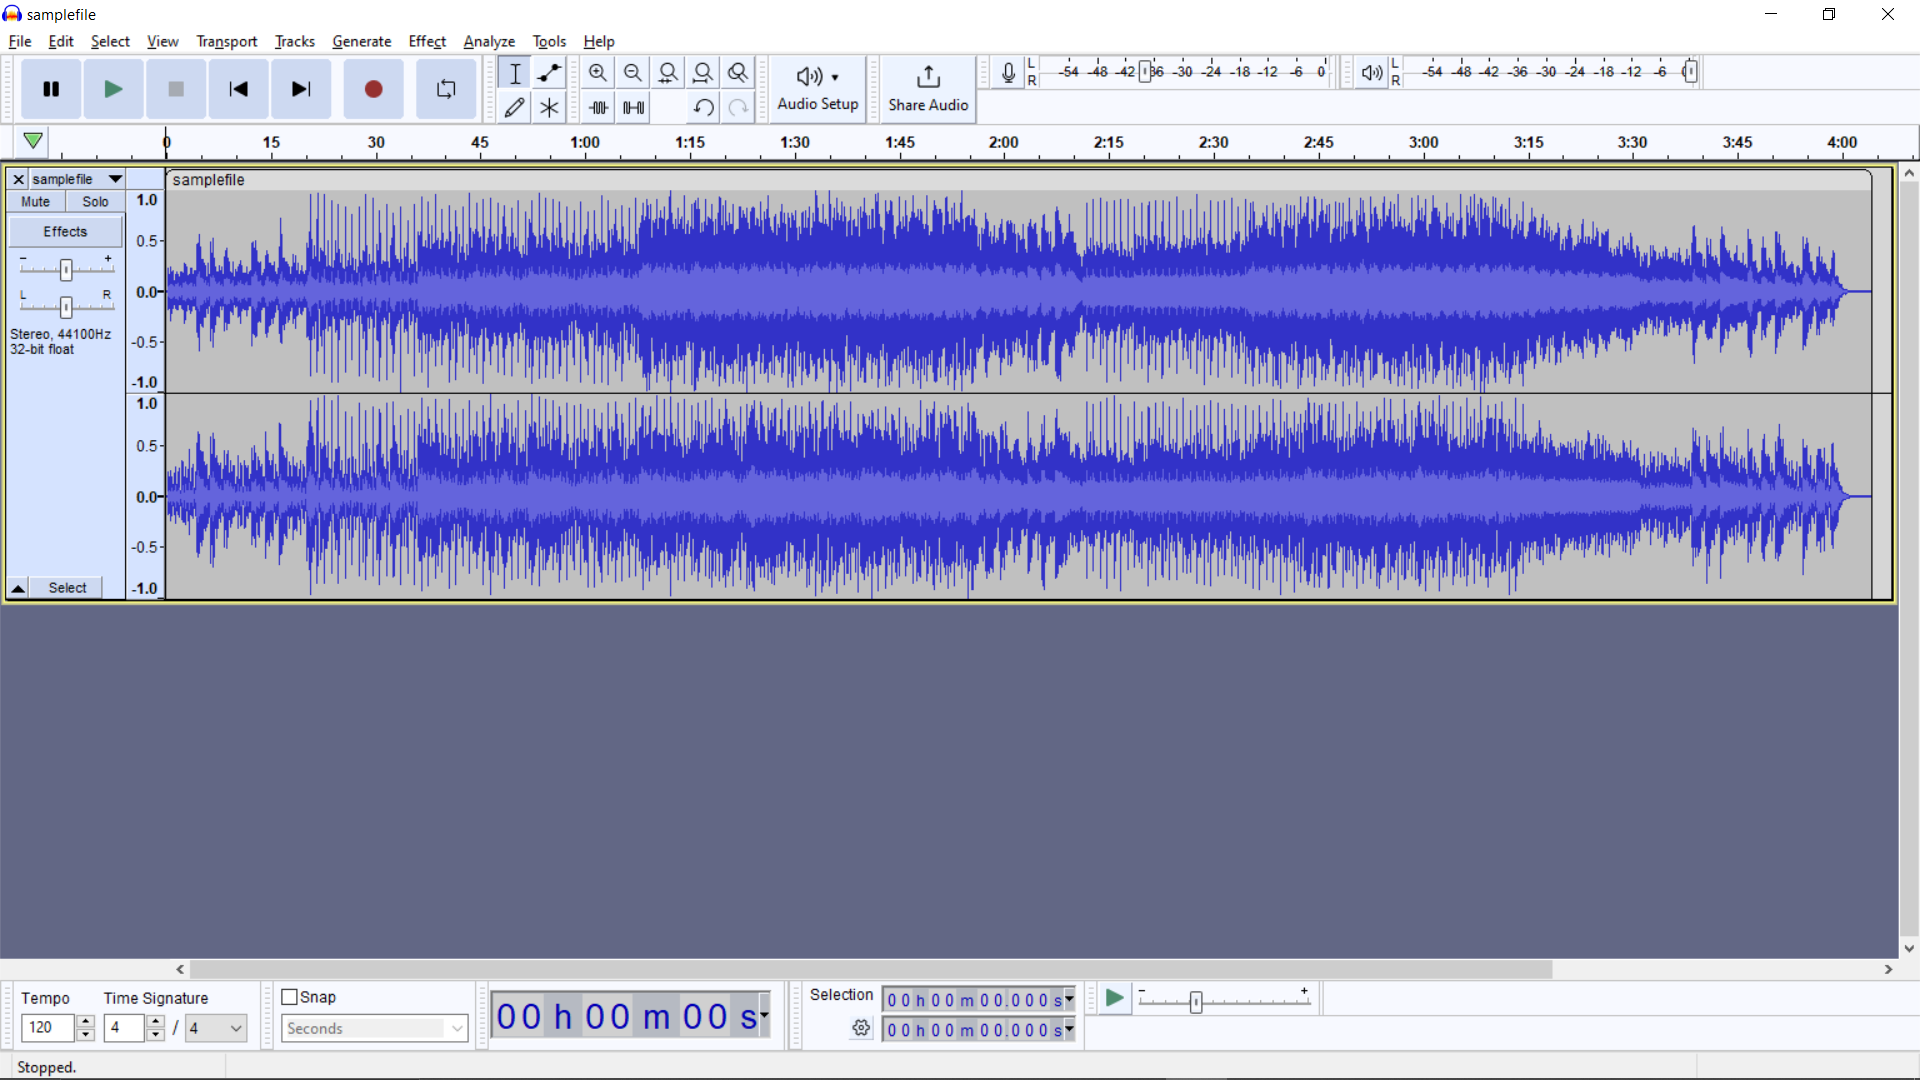Zoom in on the waveform
The image size is (1920, 1080).
[597, 72]
